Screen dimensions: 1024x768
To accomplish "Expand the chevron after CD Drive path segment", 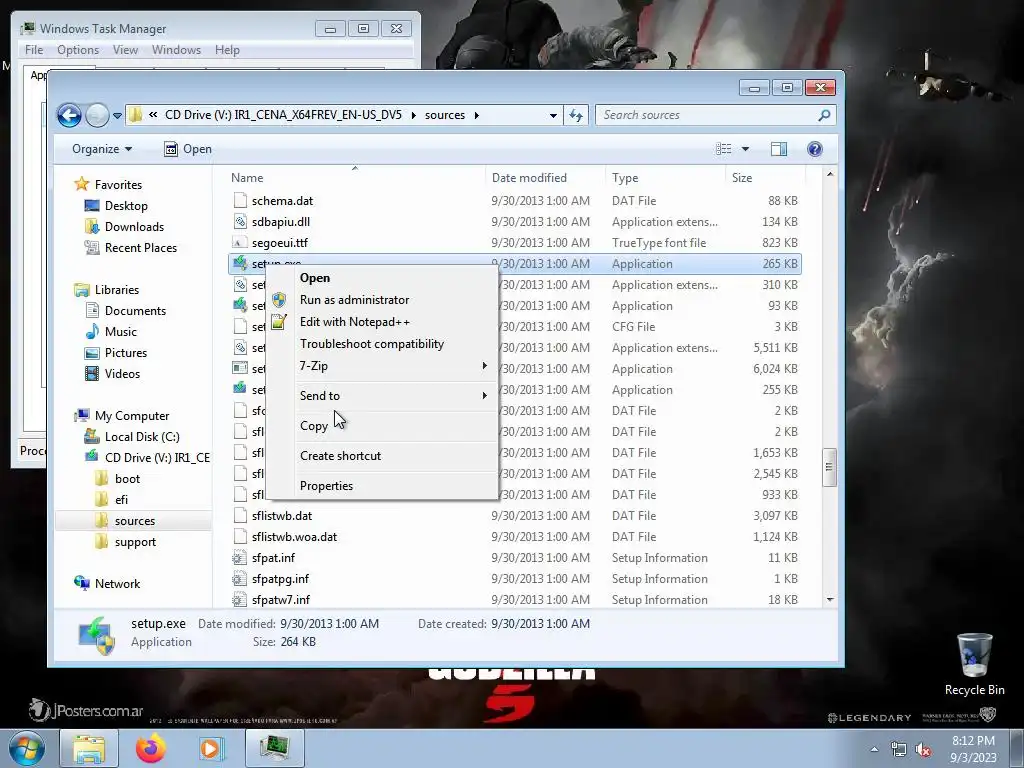I will click(x=413, y=115).
